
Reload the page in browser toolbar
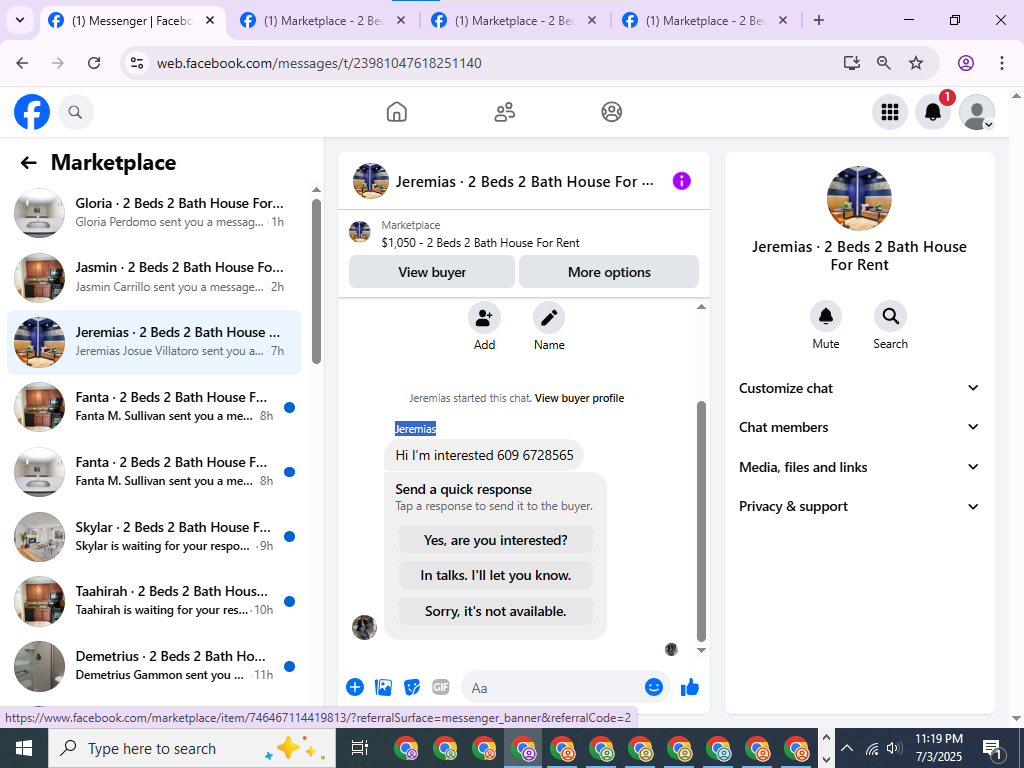94,63
